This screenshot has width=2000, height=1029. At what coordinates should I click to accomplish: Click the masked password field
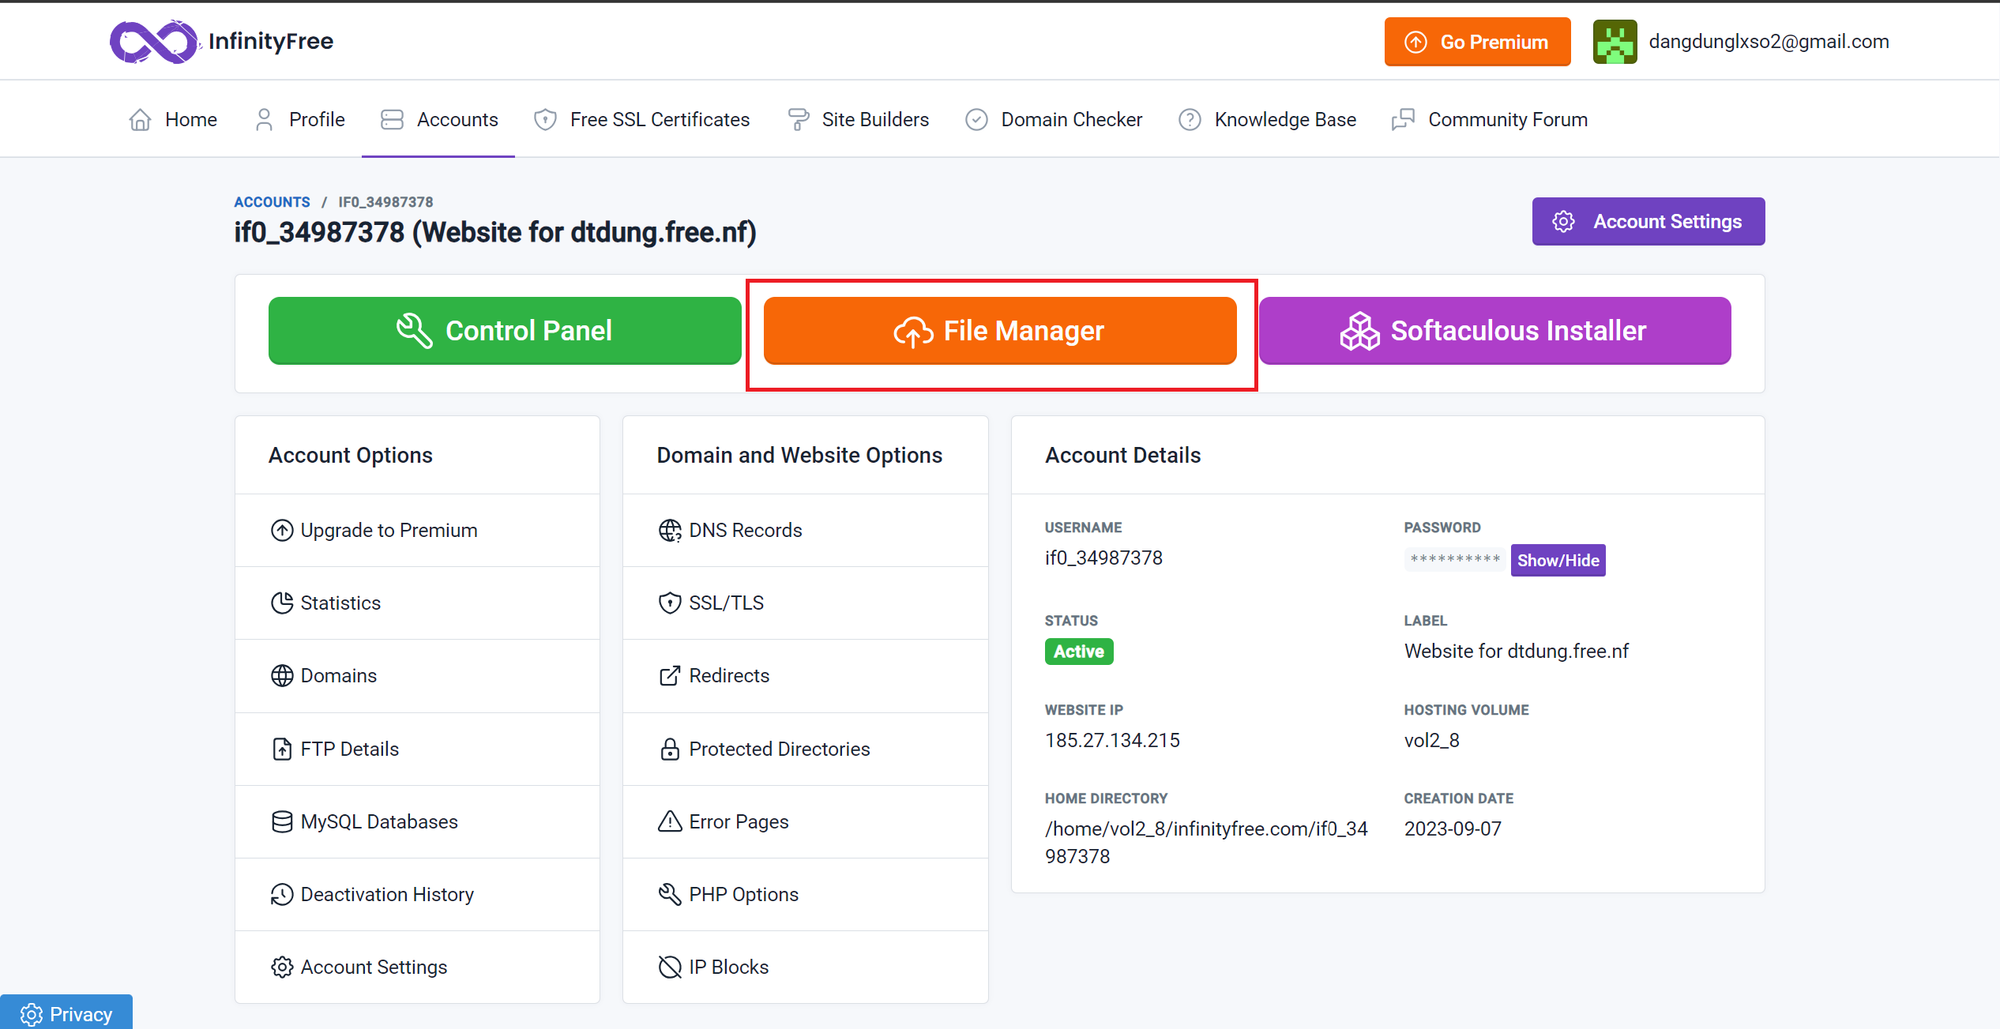[x=1456, y=559]
